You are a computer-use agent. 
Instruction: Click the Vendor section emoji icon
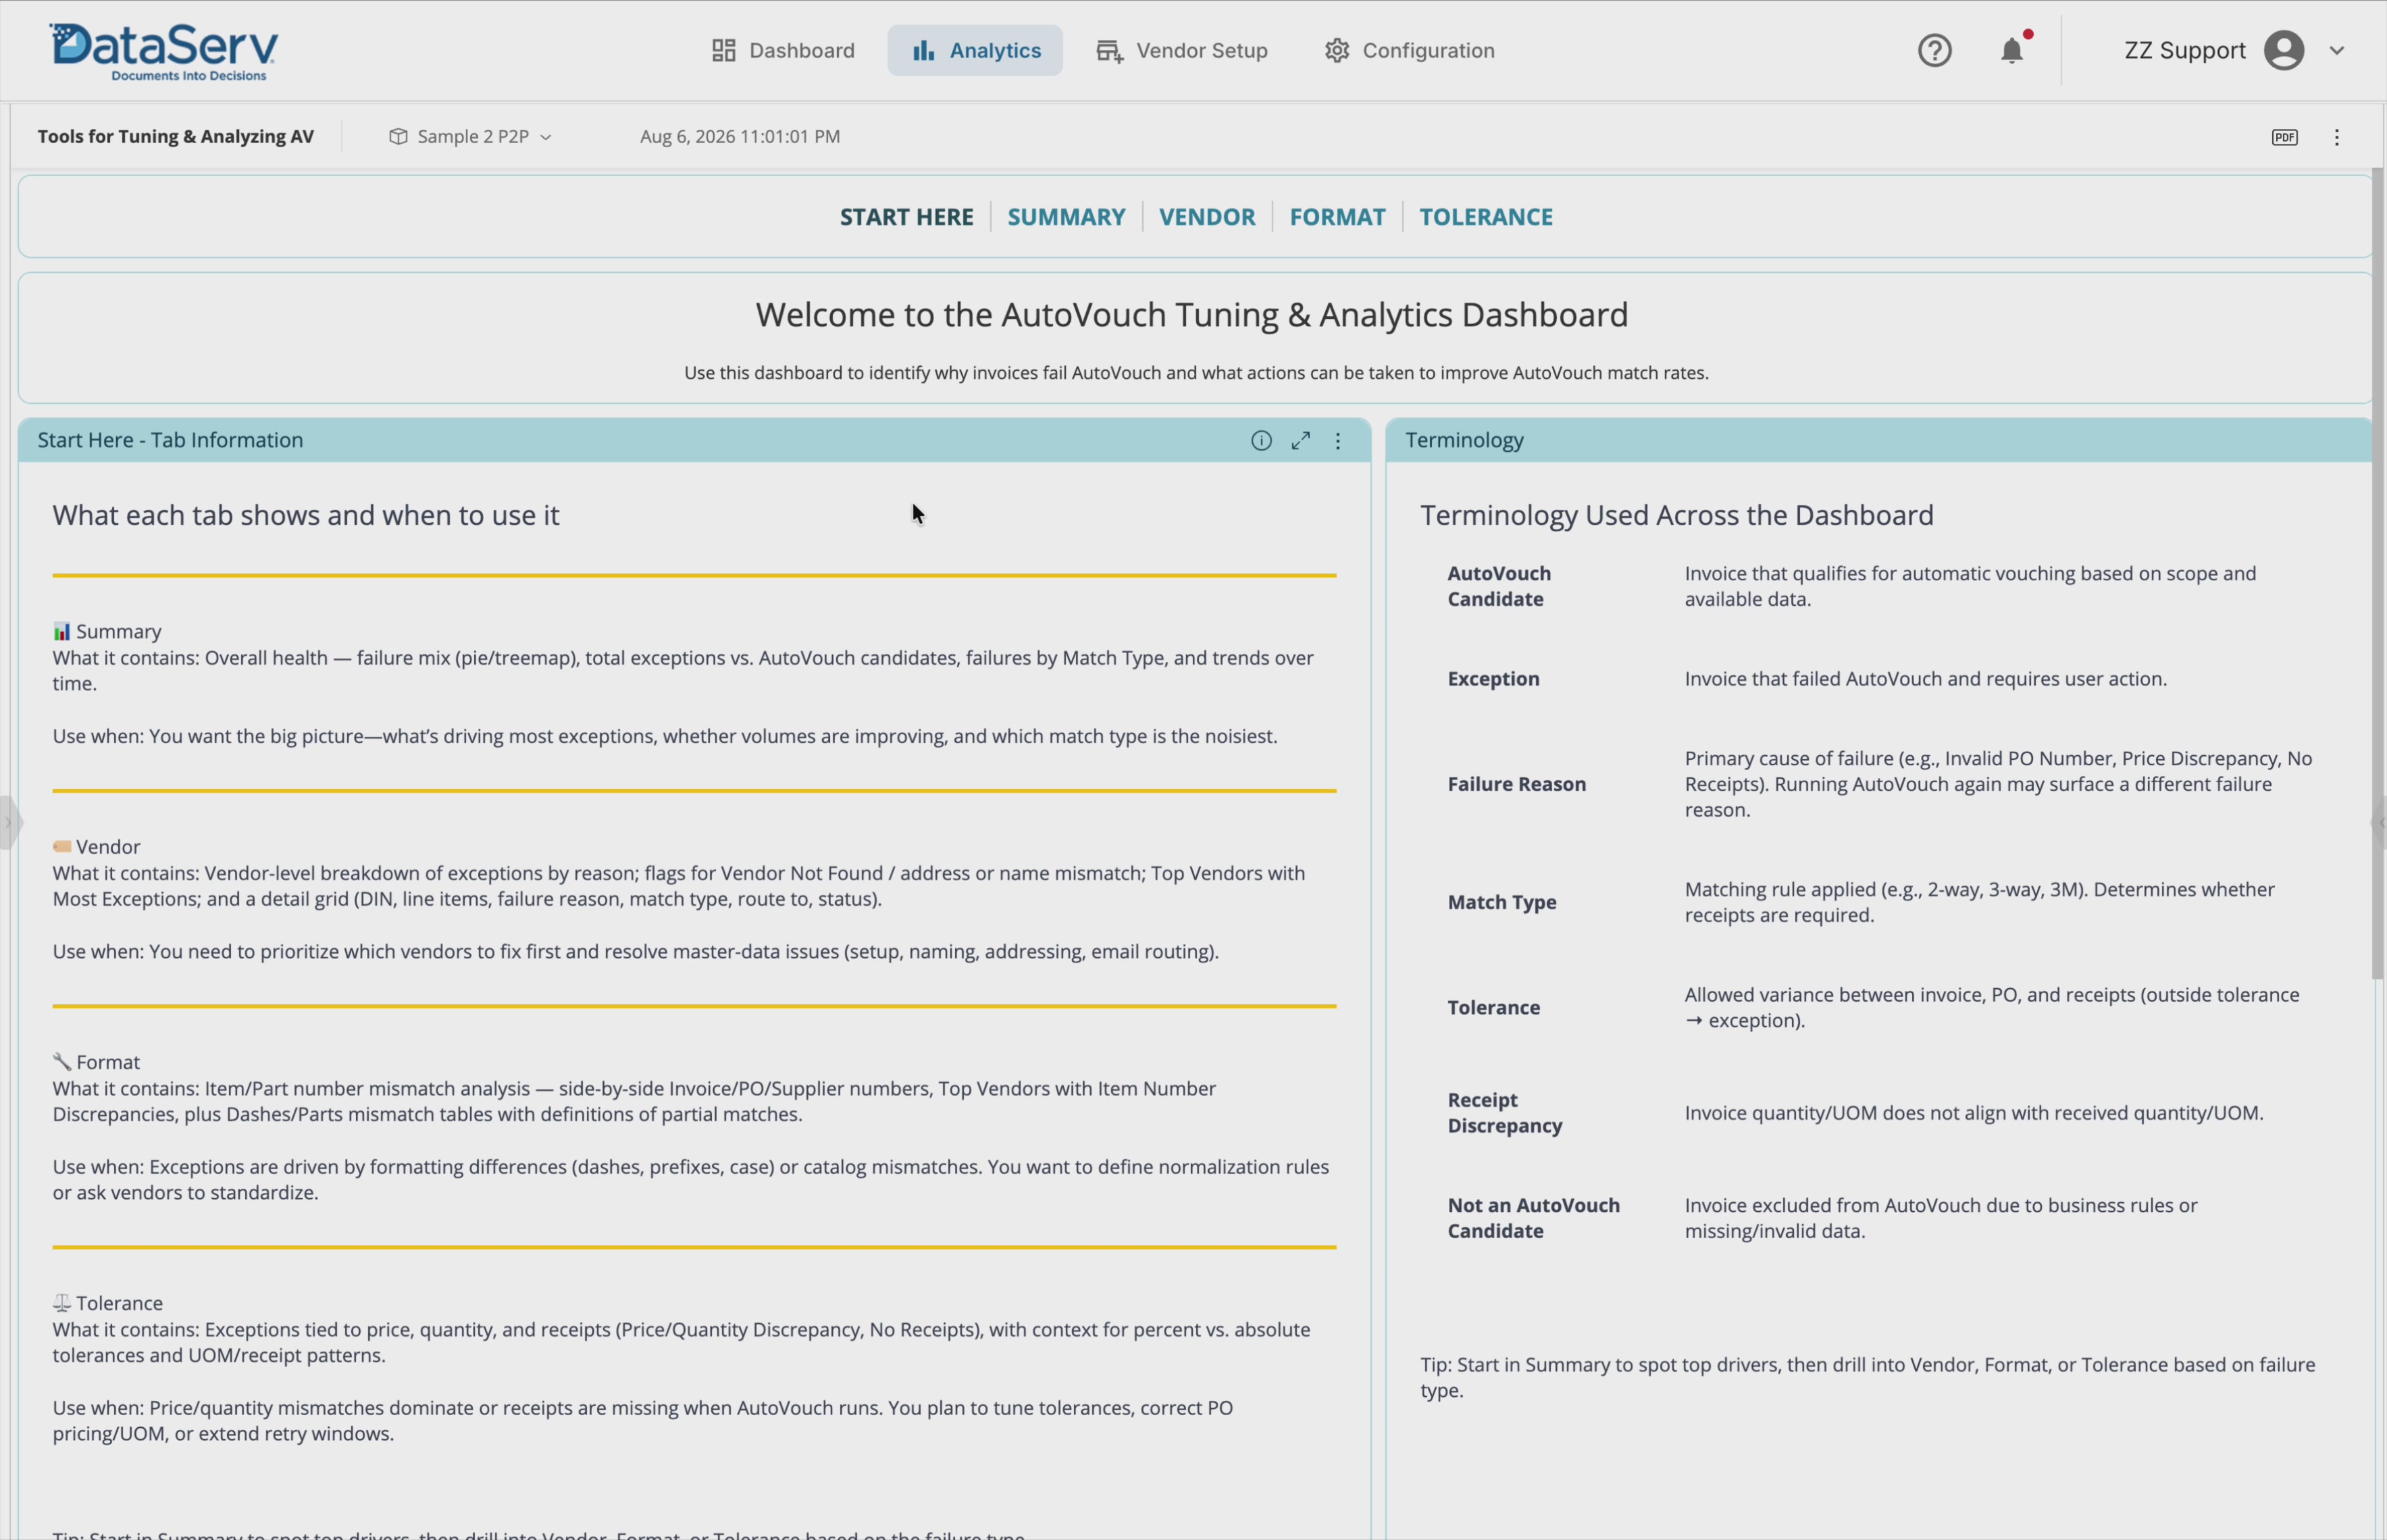(62, 847)
